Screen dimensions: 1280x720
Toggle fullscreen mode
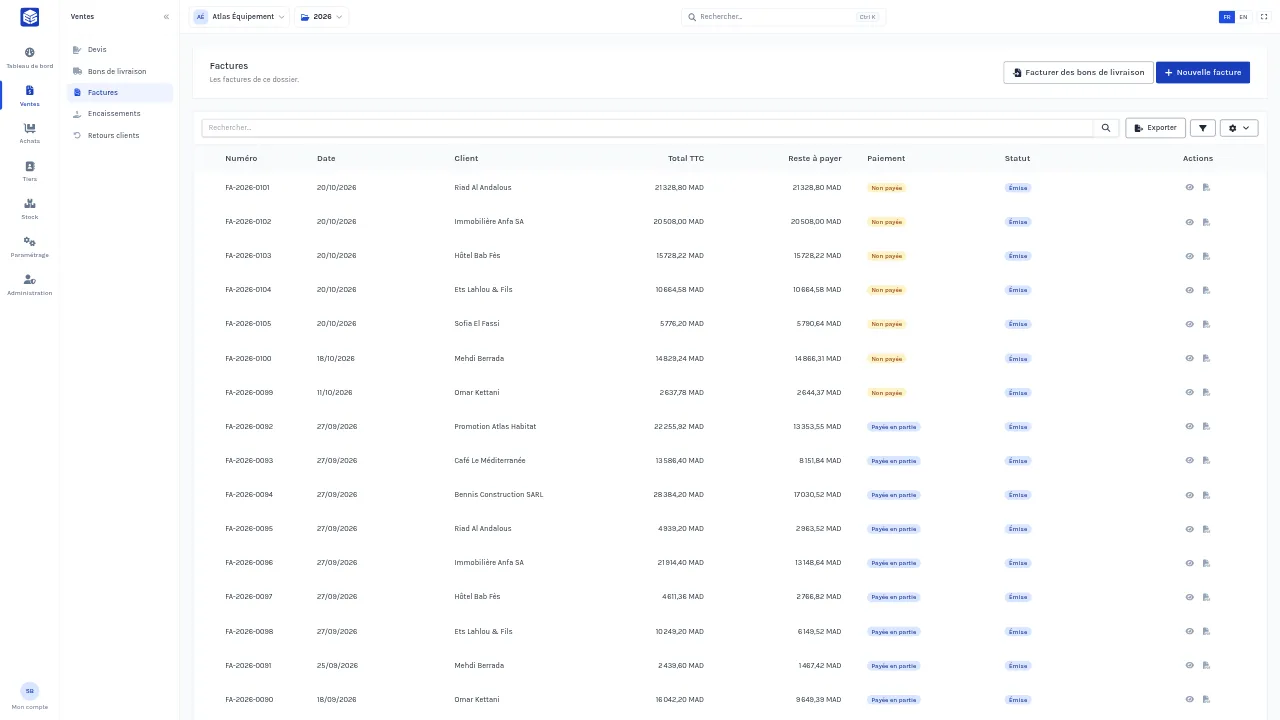1263,17
